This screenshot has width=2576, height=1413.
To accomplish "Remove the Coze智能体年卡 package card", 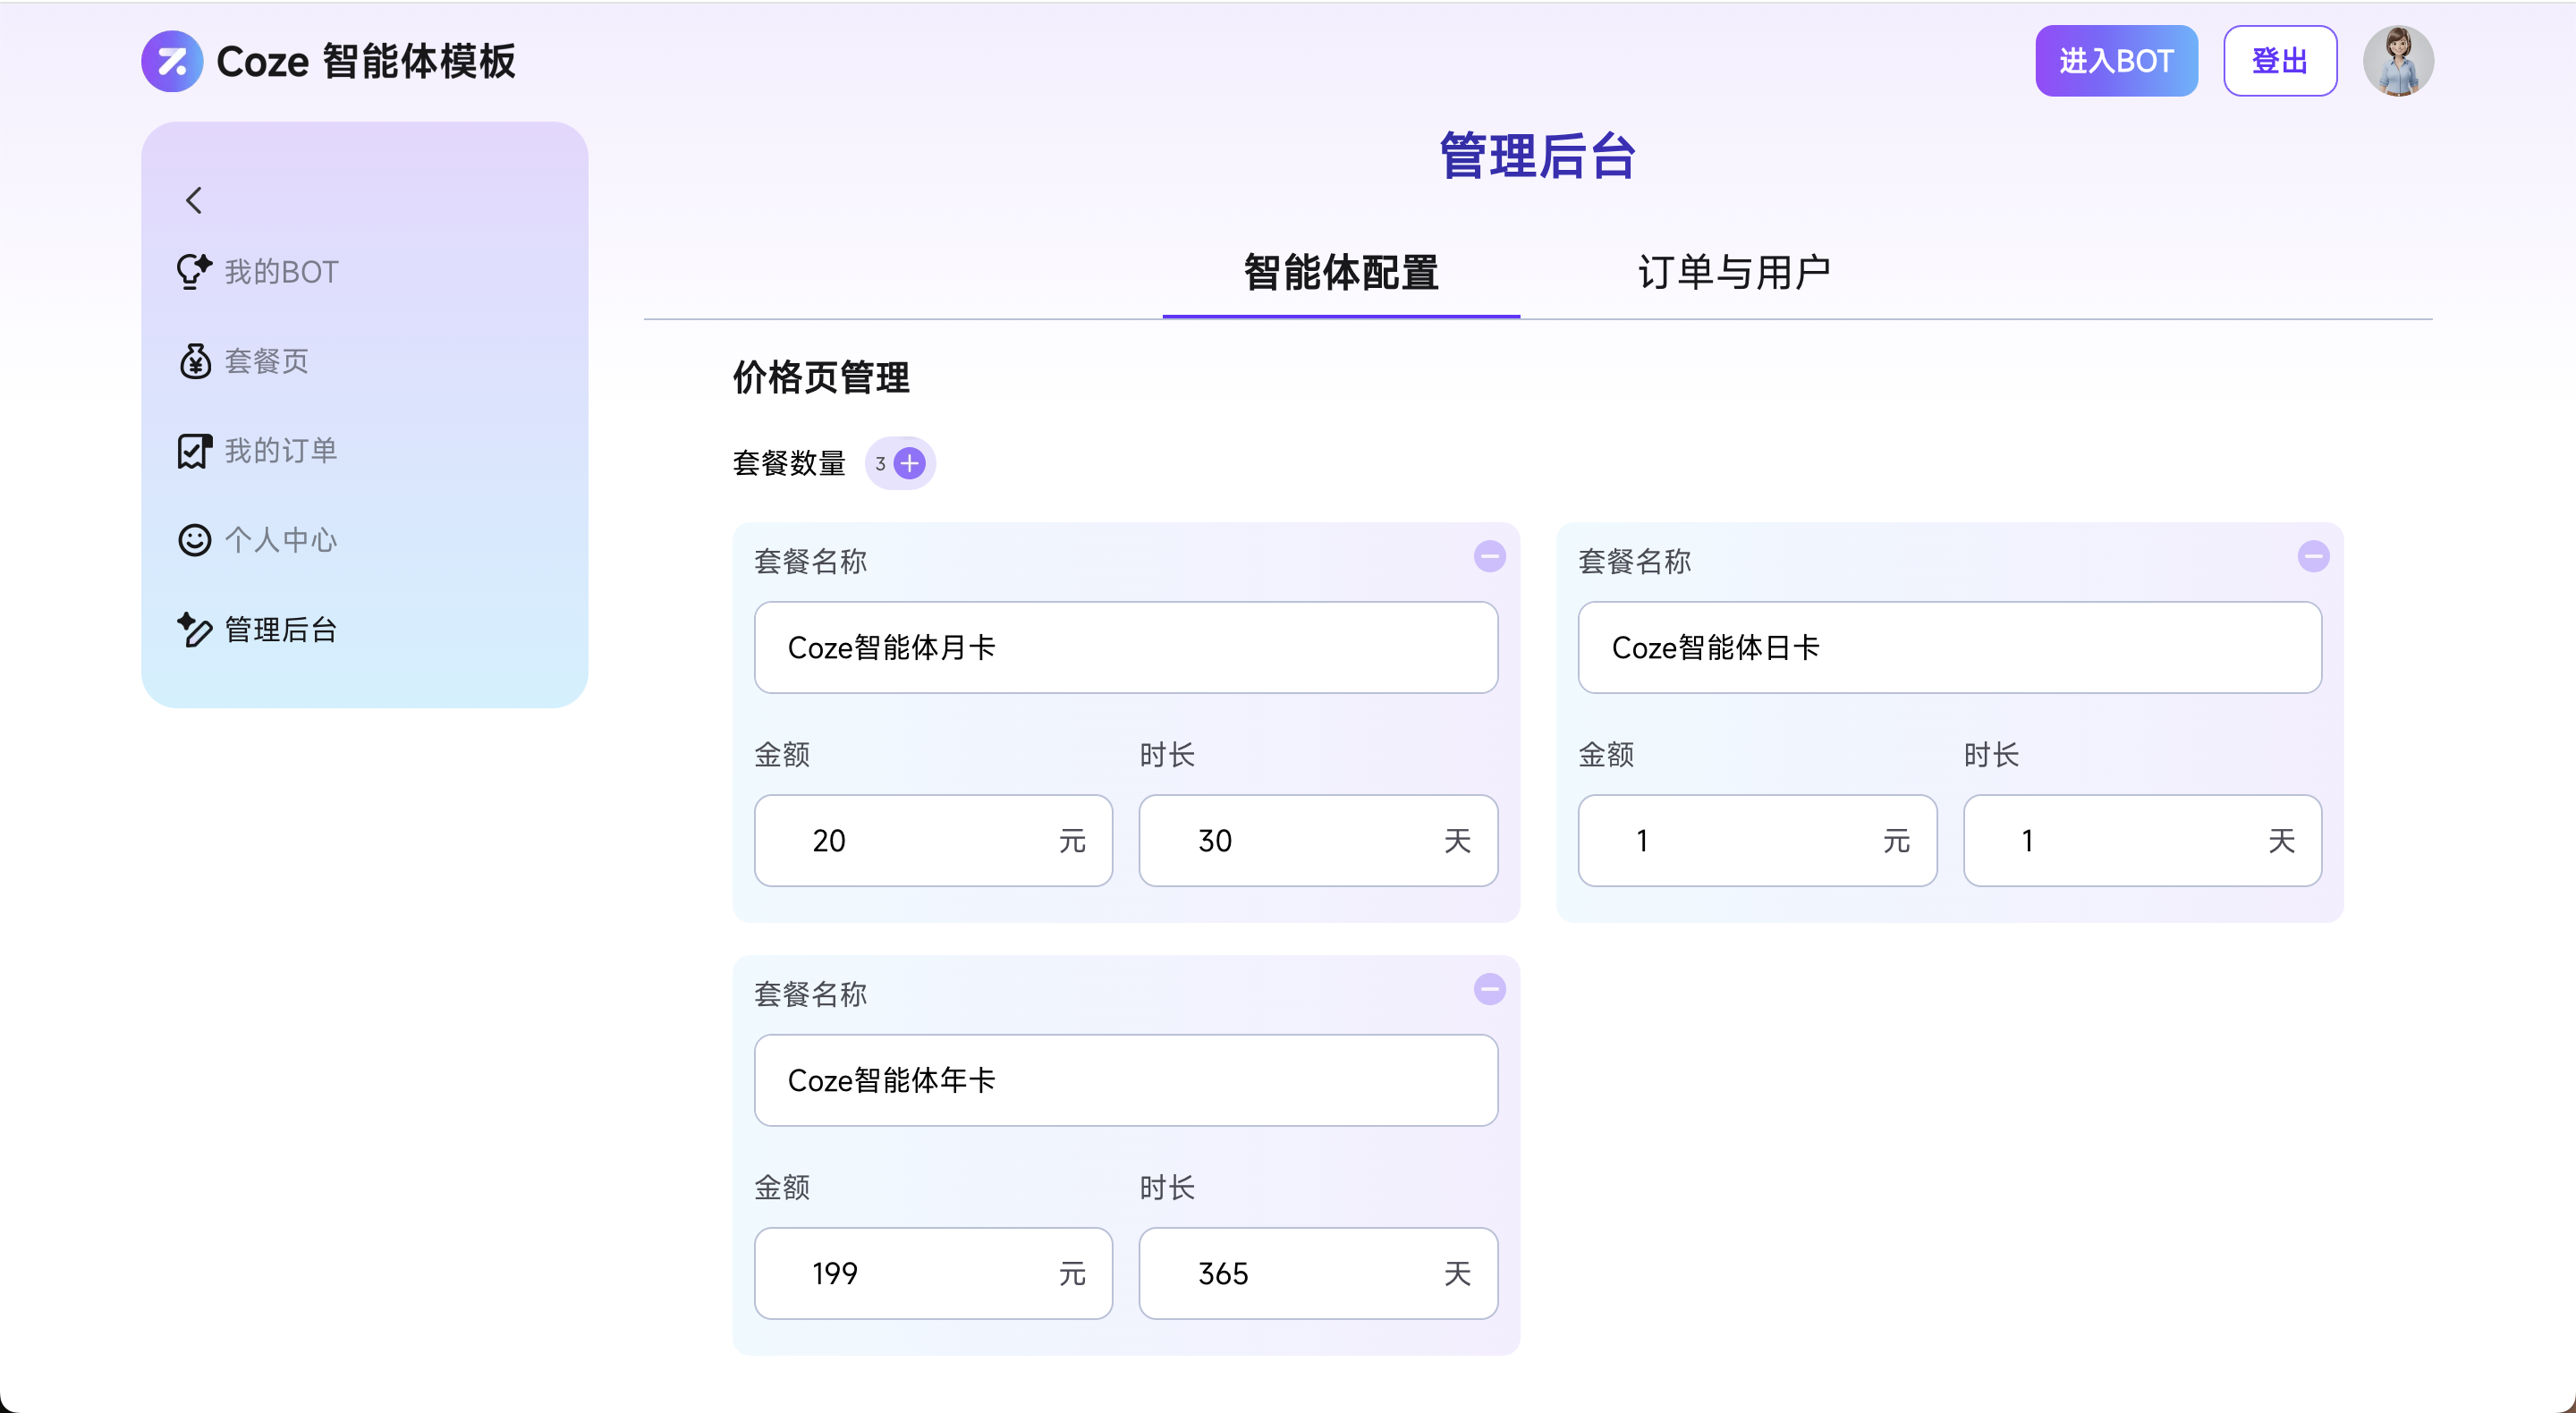I will (x=1489, y=989).
